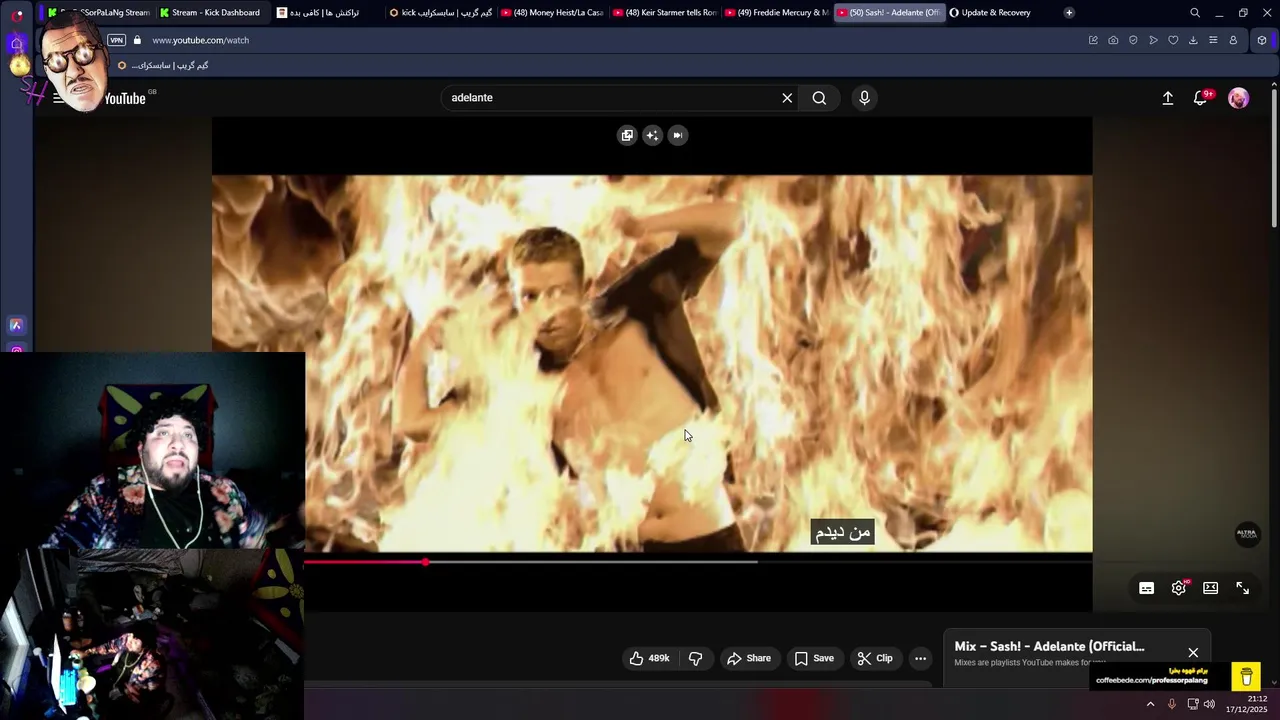Viewport: 1280px width, 720px height.
Task: Open the YouTube account avatar menu
Action: click(1238, 98)
